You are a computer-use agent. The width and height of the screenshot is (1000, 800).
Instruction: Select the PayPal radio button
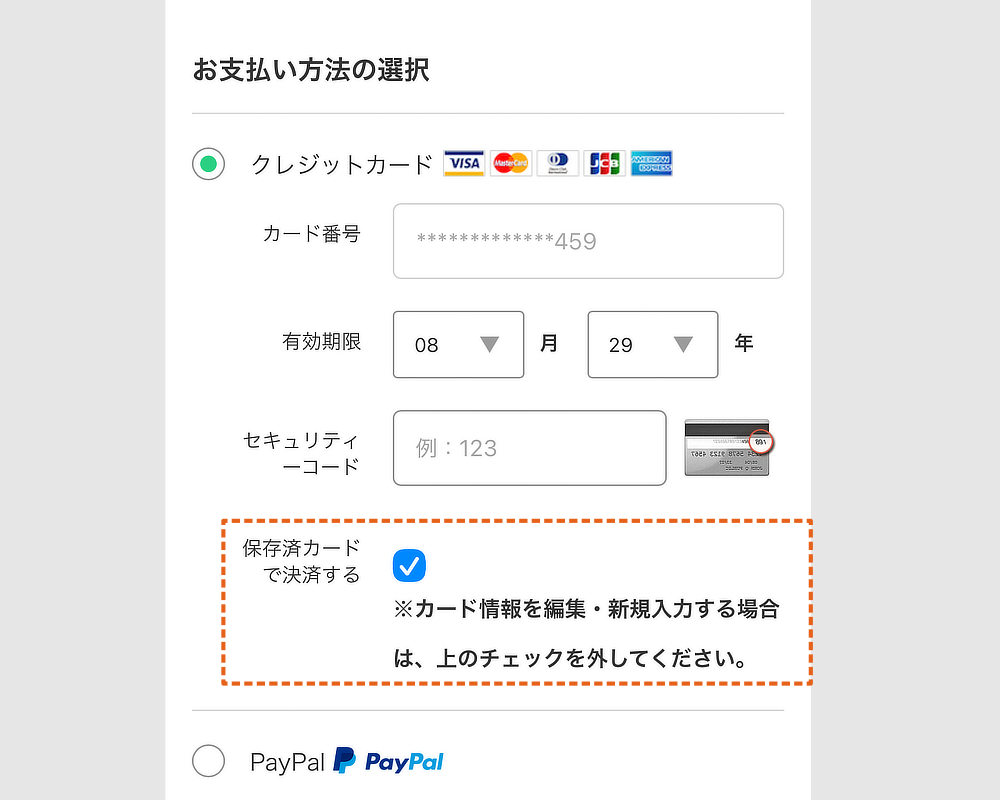point(209,760)
